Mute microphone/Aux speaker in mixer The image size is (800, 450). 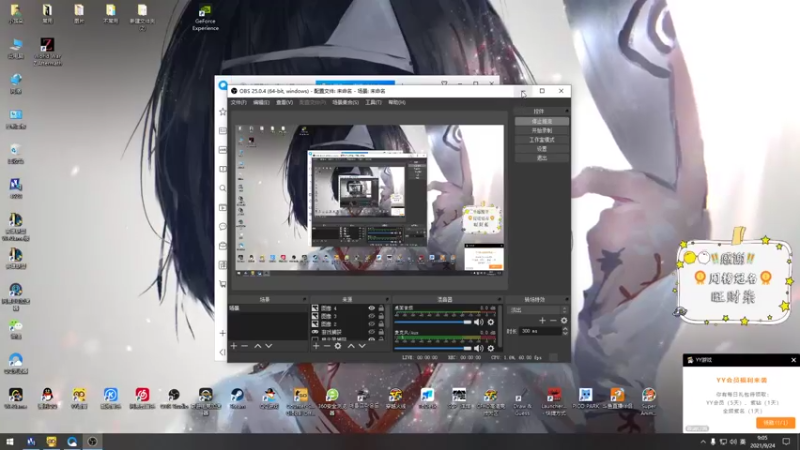pos(479,348)
